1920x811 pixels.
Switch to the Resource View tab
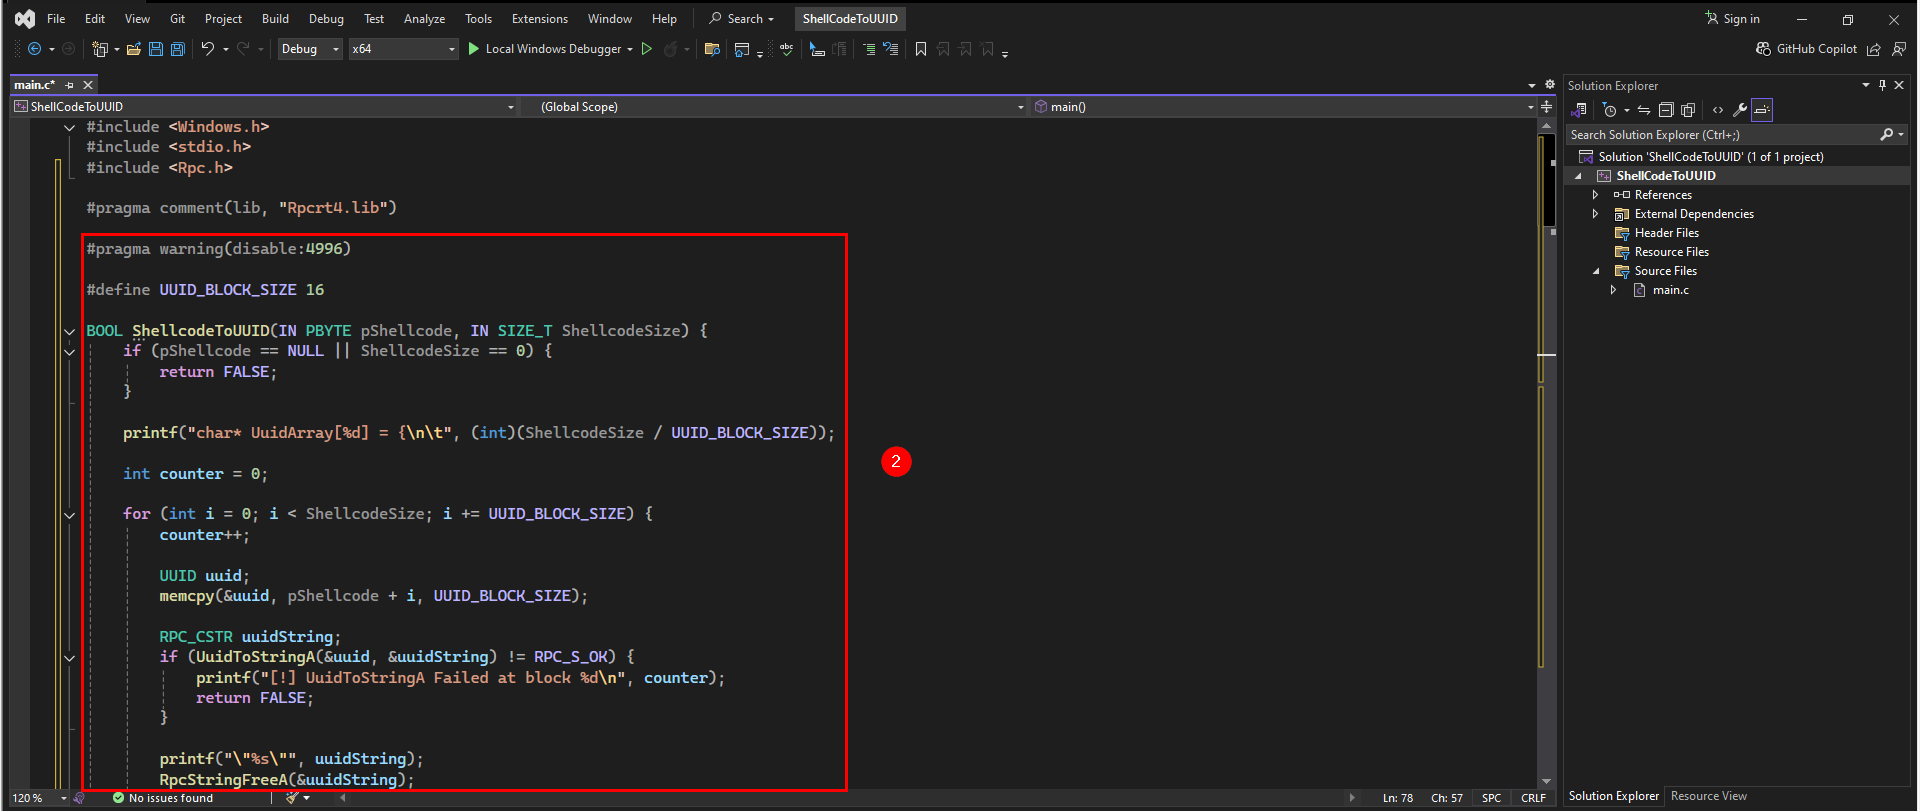tap(1708, 796)
